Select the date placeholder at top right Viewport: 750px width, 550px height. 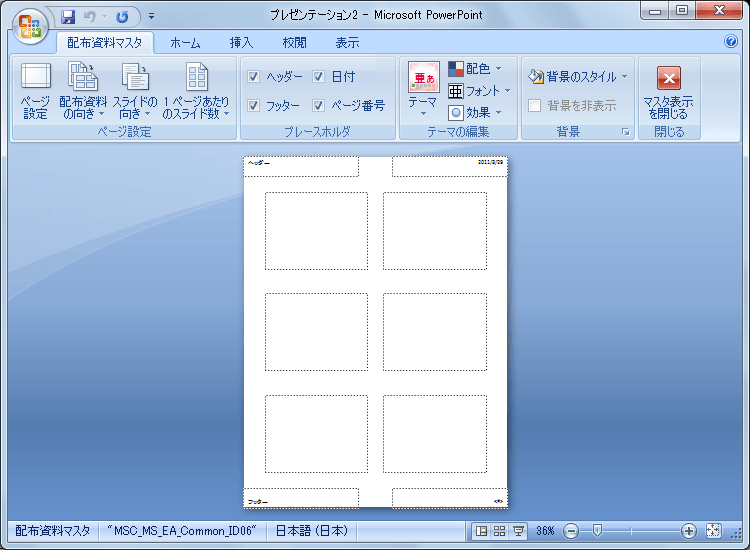450,166
